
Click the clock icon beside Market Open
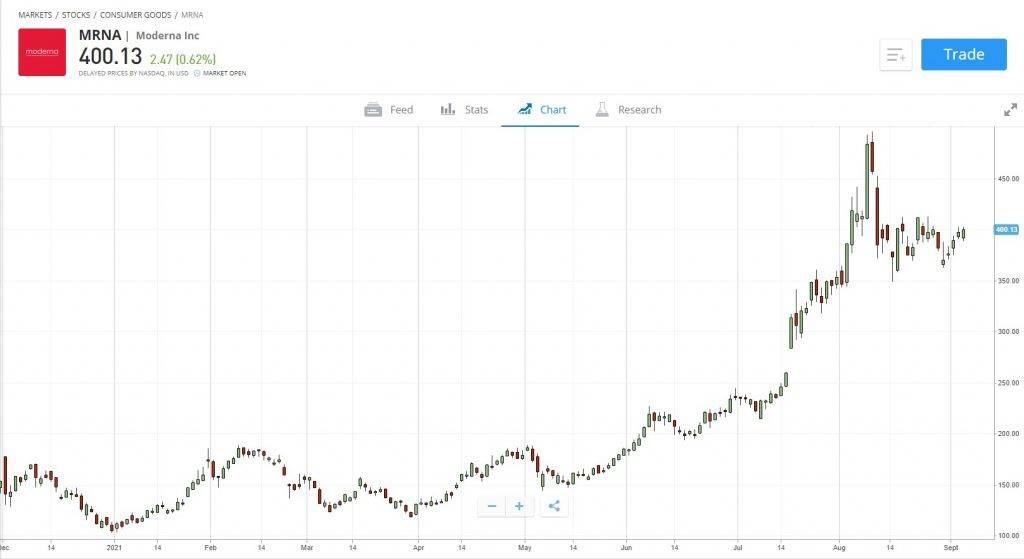pos(197,73)
